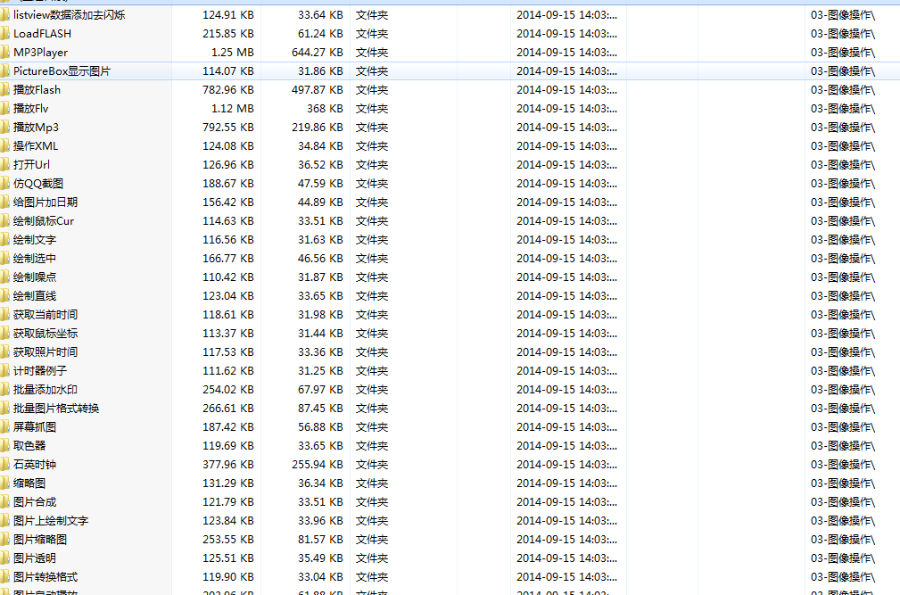The width and height of the screenshot is (900, 595).
Task: Click the 绘制文字 folder icon
Action: click(x=5, y=240)
